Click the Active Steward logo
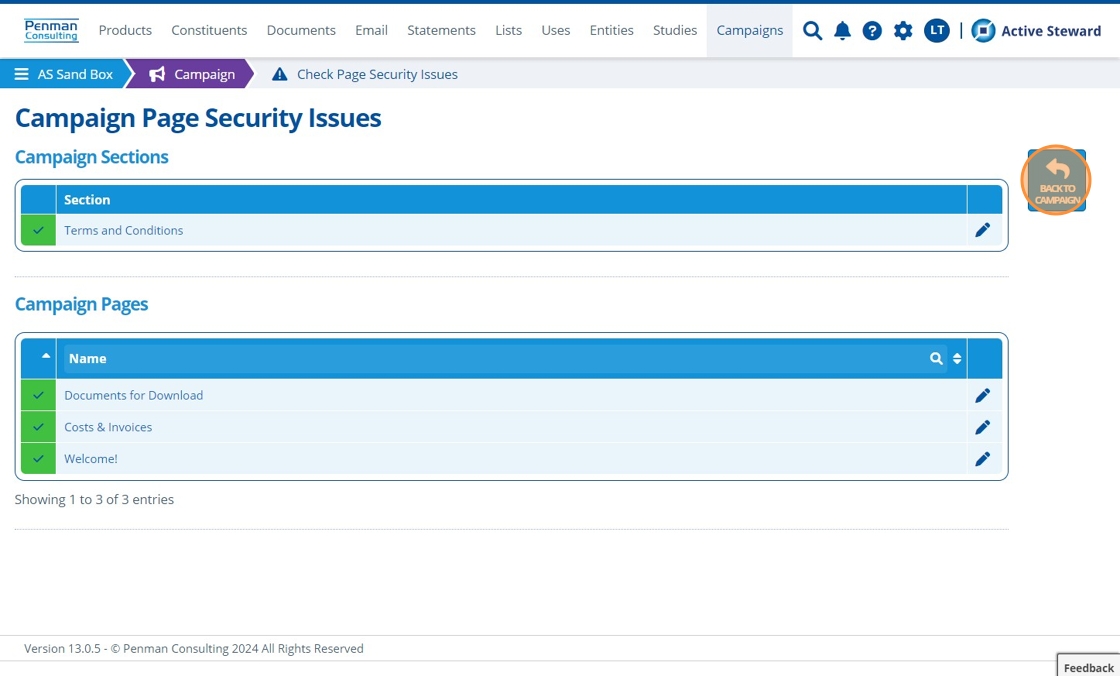Image resolution: width=1120 pixels, height=676 pixels. click(x=1036, y=31)
